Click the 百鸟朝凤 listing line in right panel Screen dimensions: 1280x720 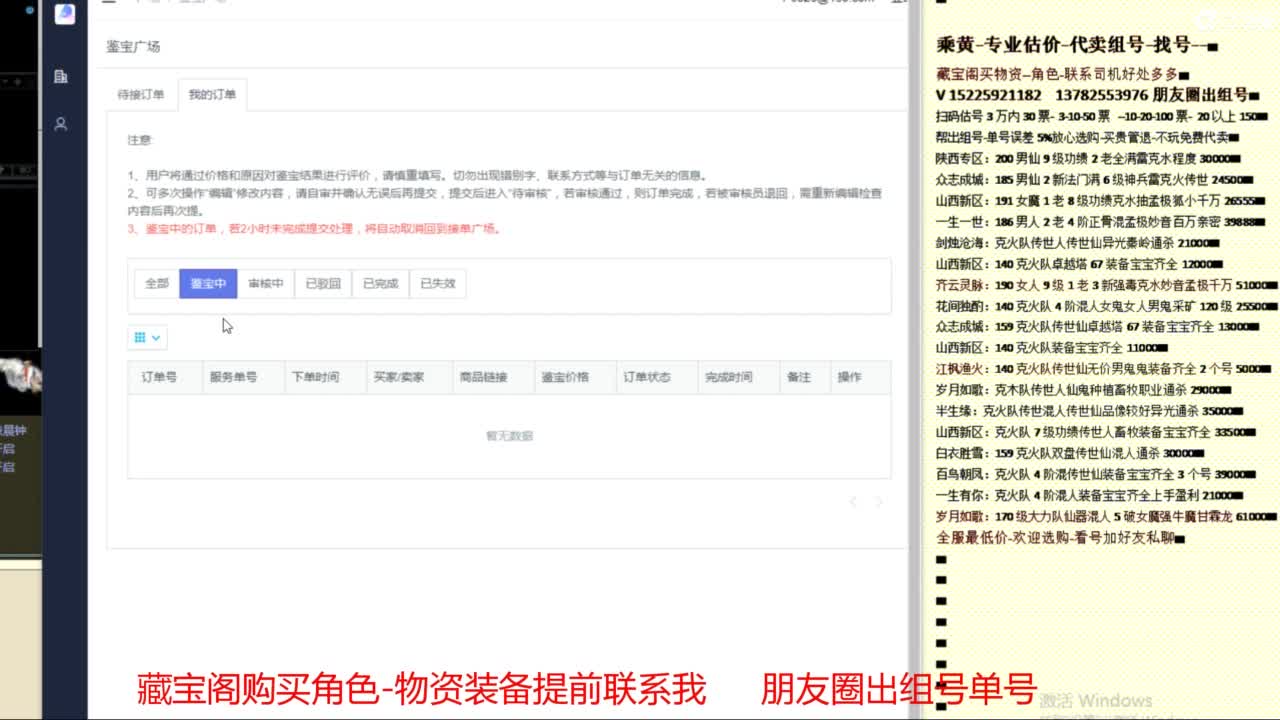click(x=1097, y=473)
